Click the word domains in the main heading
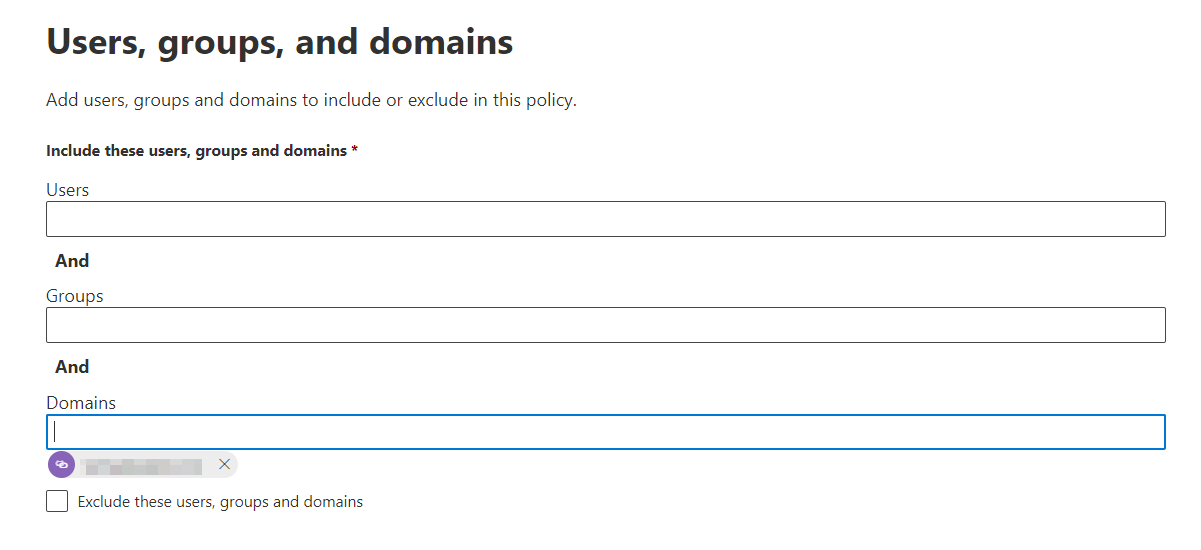This screenshot has height=550, width=1201. [441, 42]
